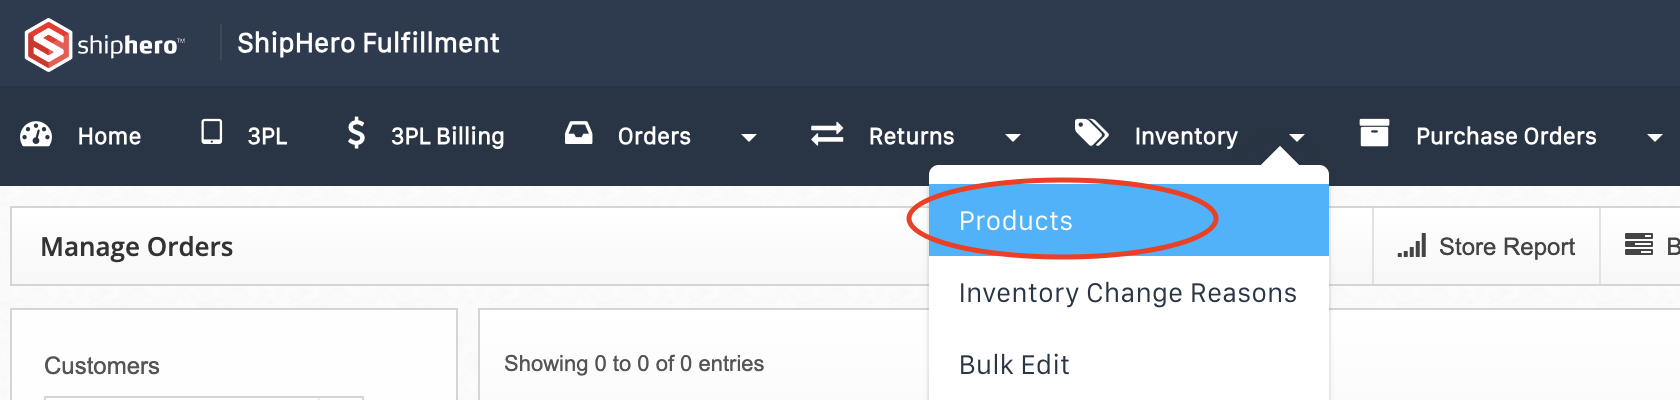Screen dimensions: 1680x400
Task: Click the Returns exchange arrows icon
Action: [x=827, y=134]
